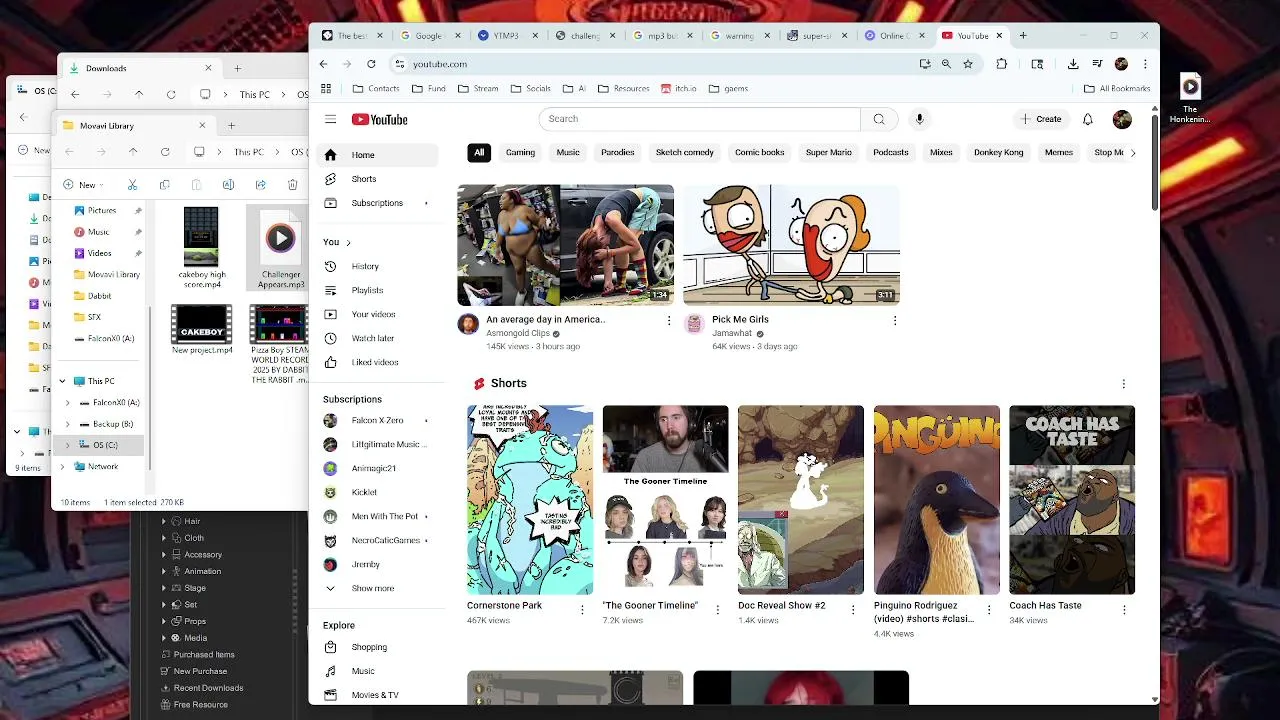Open Chrome downloads tray icon
Screen dimensions: 1280x720
pos(1072,64)
